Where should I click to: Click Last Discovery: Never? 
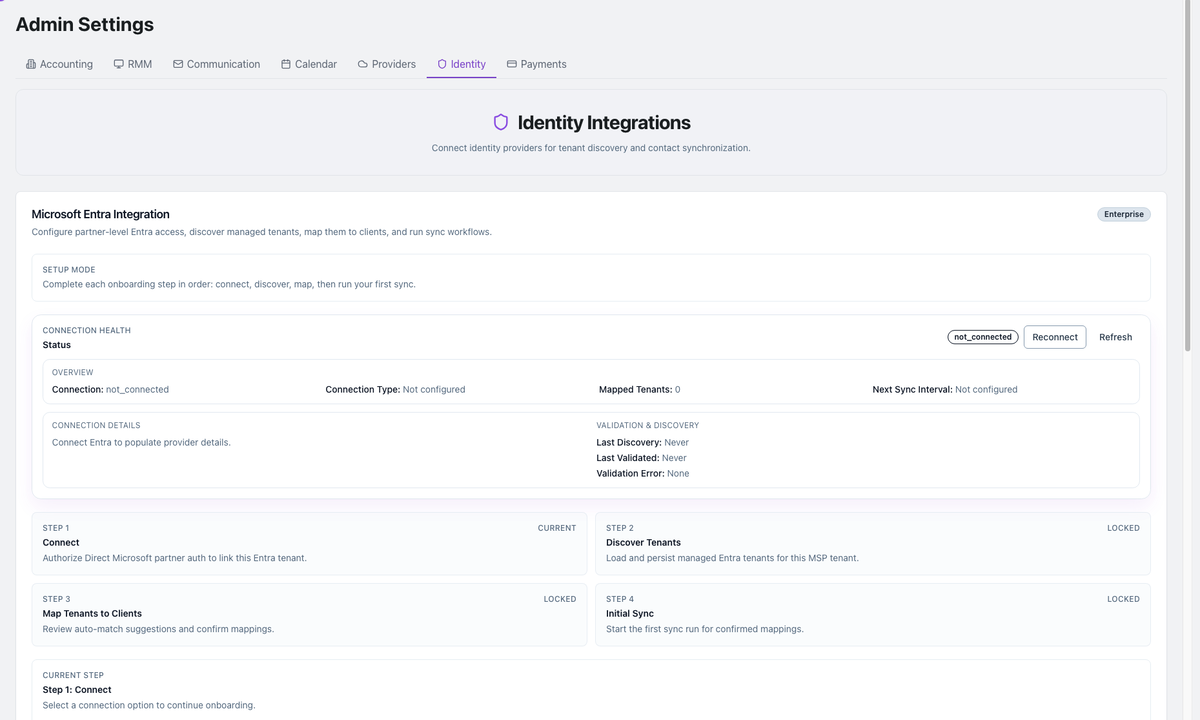643,442
